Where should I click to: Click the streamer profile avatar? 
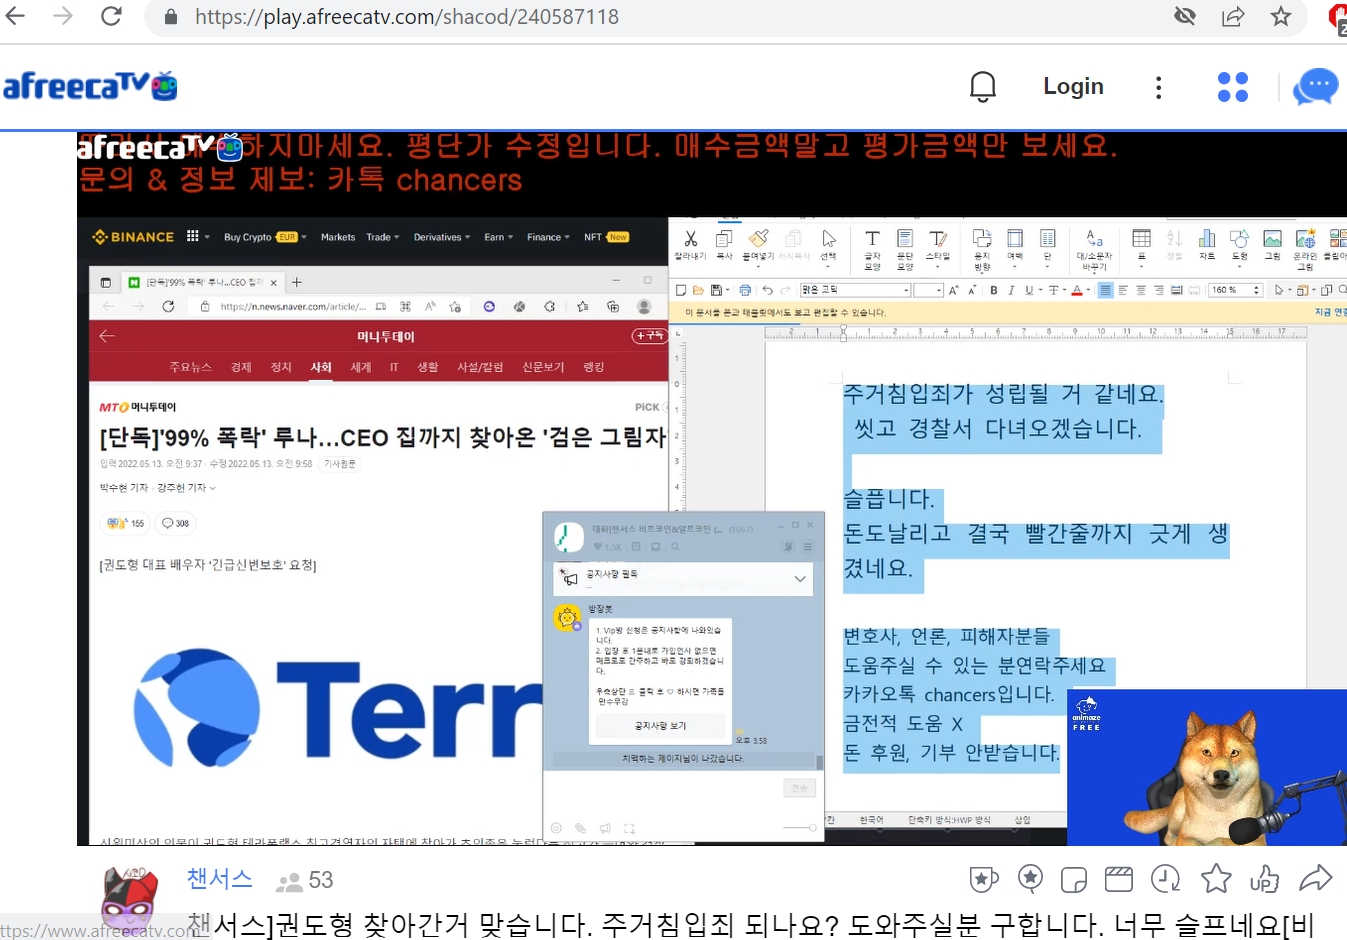click(x=129, y=898)
